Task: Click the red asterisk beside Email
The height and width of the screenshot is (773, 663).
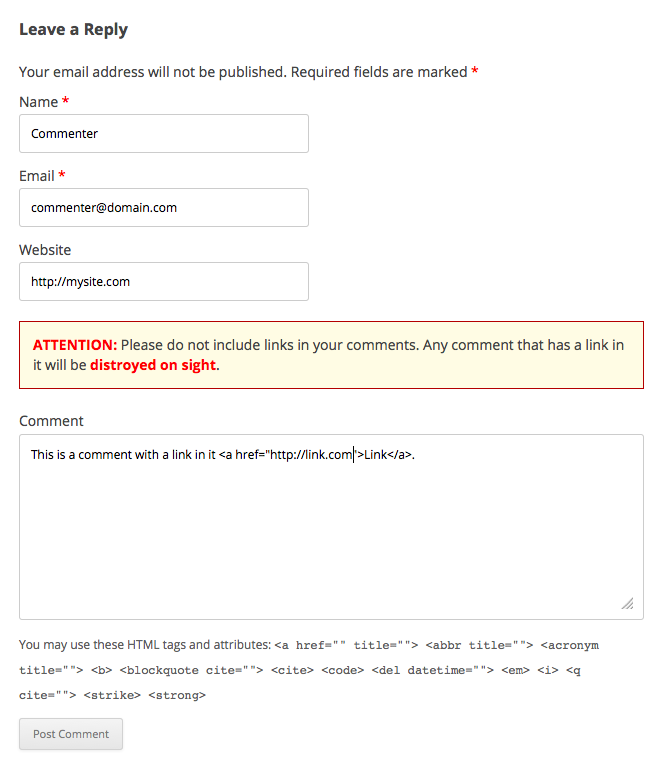Action: pyautogui.click(x=62, y=174)
